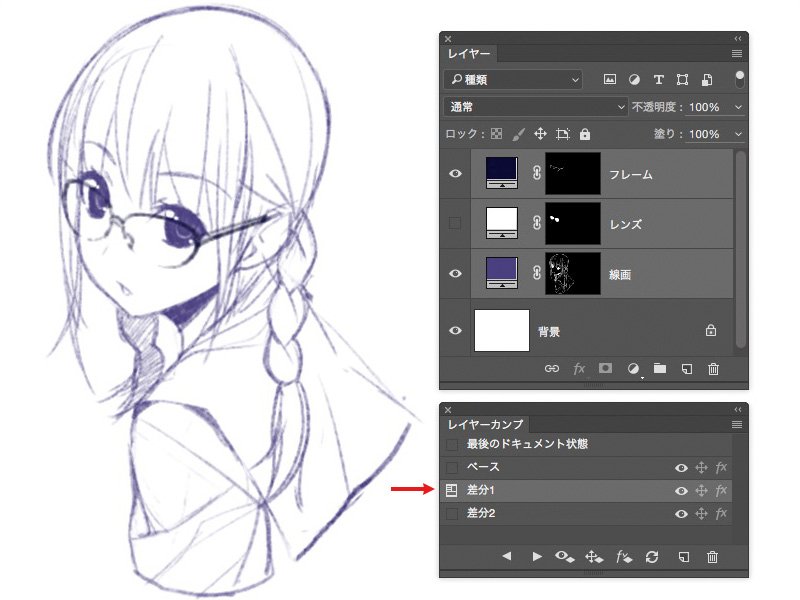
Task: Hide the フレーム layer eye
Action: coord(455,173)
